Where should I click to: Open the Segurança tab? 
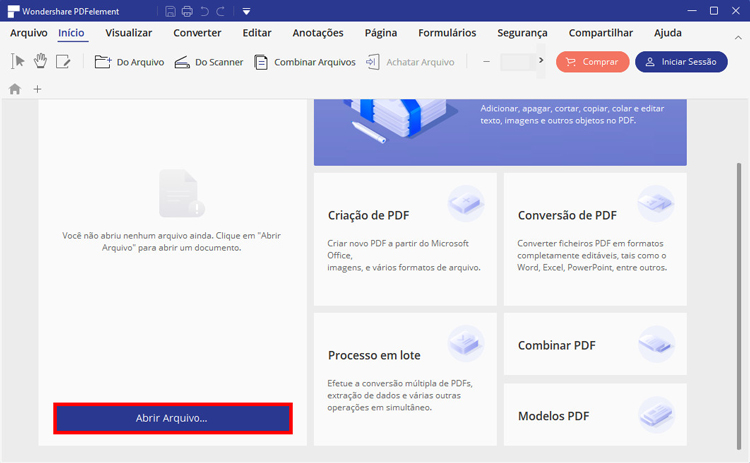(x=522, y=33)
